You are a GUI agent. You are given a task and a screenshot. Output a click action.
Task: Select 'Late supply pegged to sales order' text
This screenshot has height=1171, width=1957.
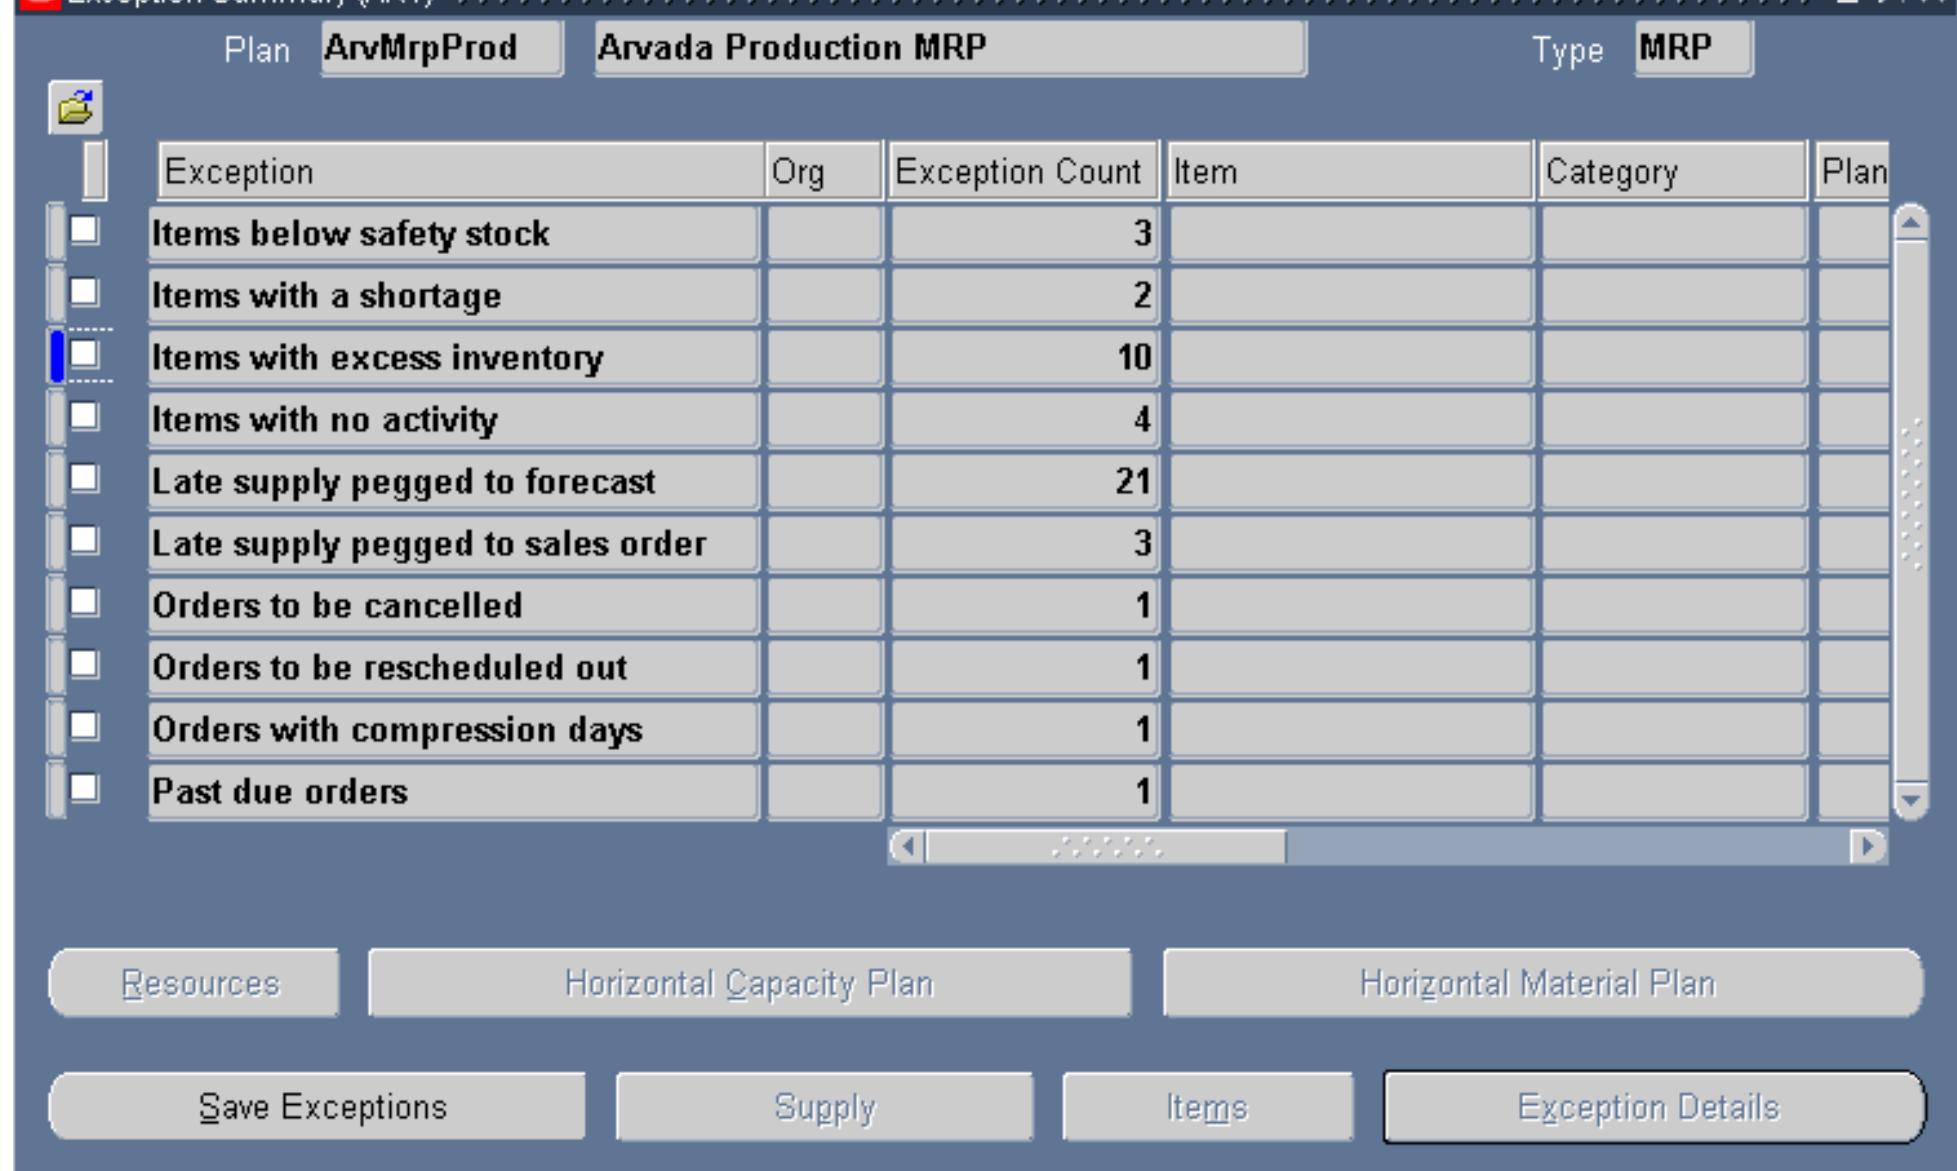[429, 544]
